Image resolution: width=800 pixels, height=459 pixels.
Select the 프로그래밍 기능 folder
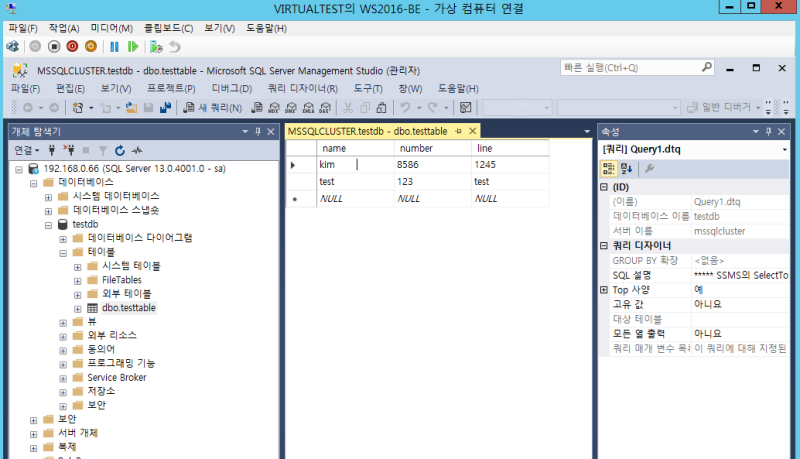pyautogui.click(x=121, y=364)
